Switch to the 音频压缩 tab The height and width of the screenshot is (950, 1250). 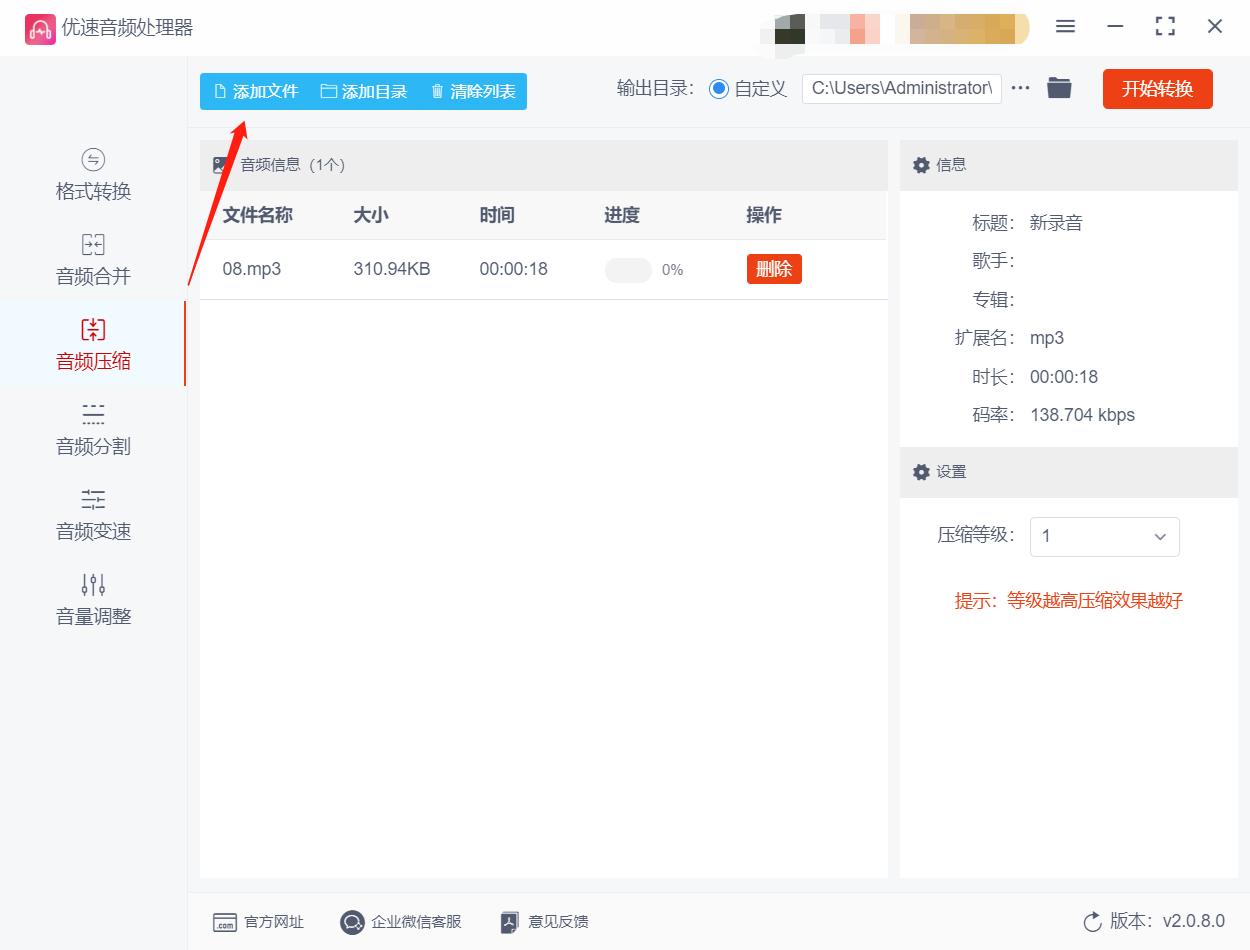click(92, 344)
